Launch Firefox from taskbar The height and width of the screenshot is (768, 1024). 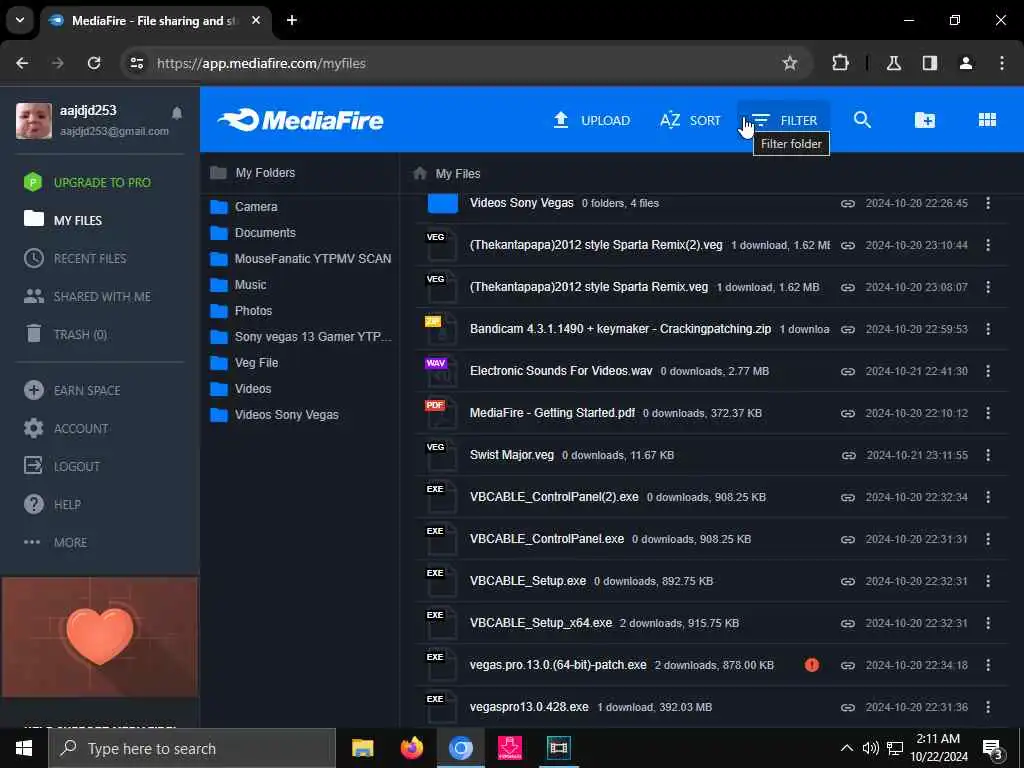(x=411, y=748)
